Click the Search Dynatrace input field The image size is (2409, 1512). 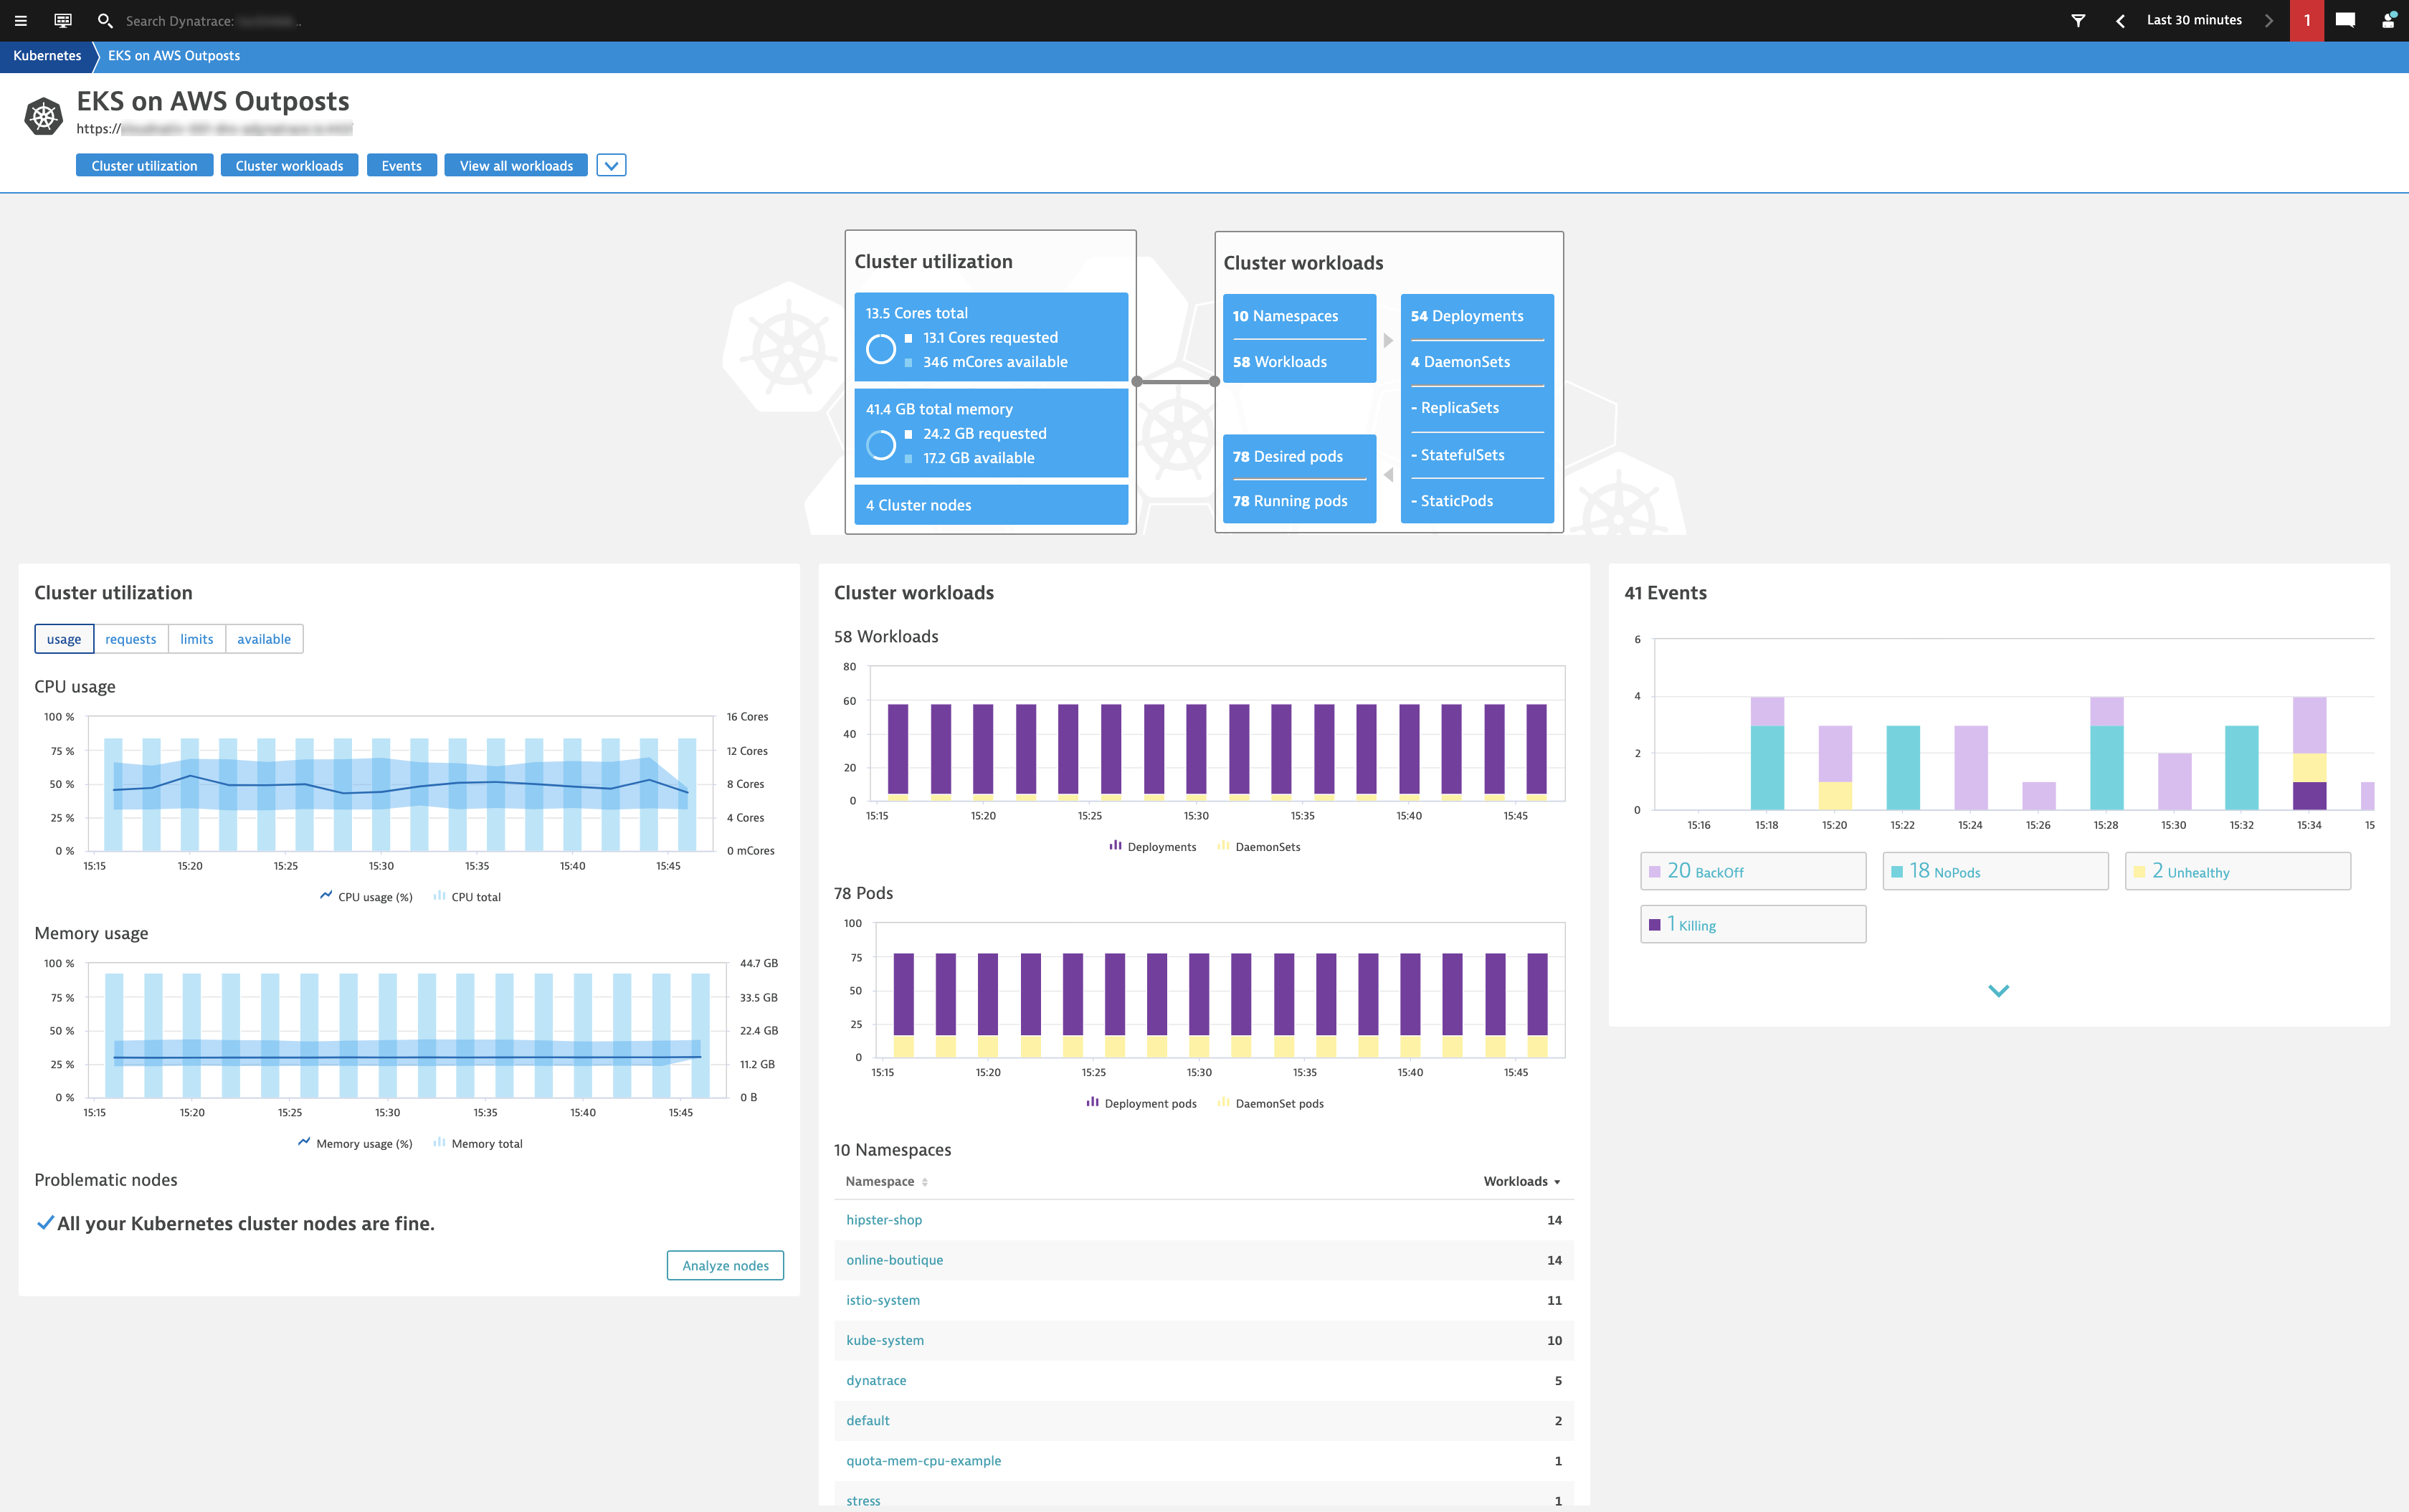pyautogui.click(x=213, y=20)
